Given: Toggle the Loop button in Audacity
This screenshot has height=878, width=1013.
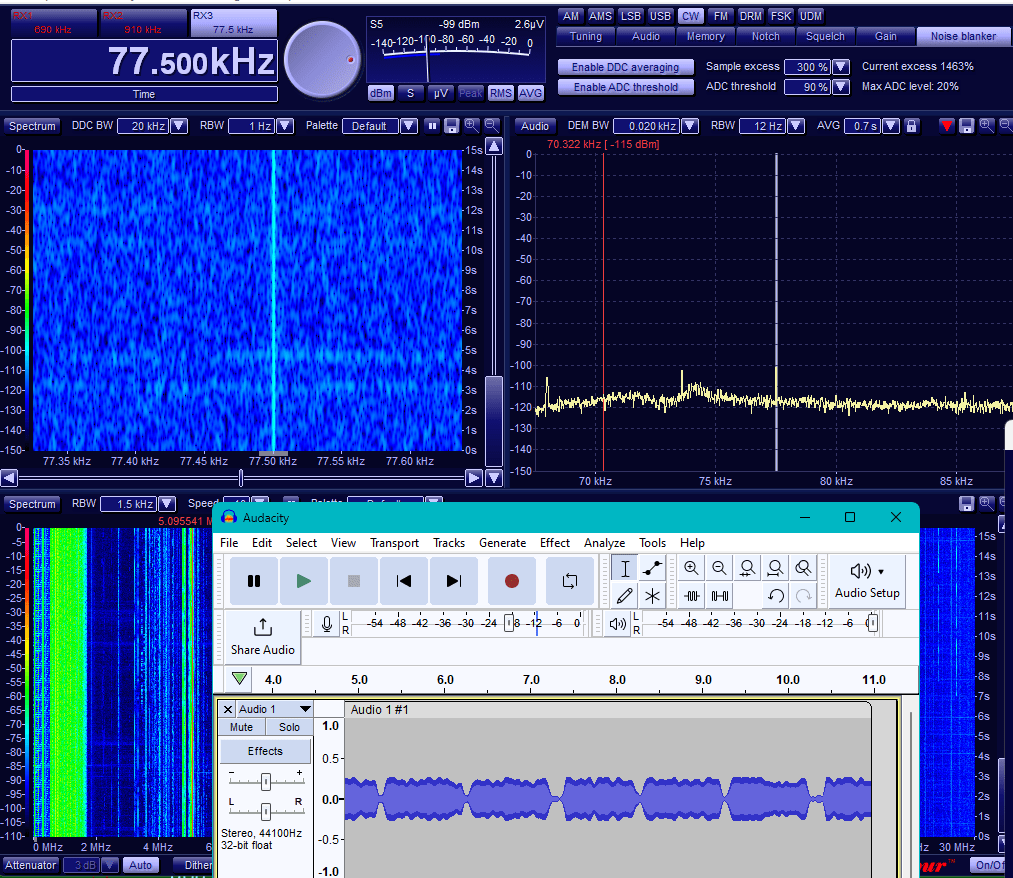Looking at the screenshot, I should pos(570,581).
